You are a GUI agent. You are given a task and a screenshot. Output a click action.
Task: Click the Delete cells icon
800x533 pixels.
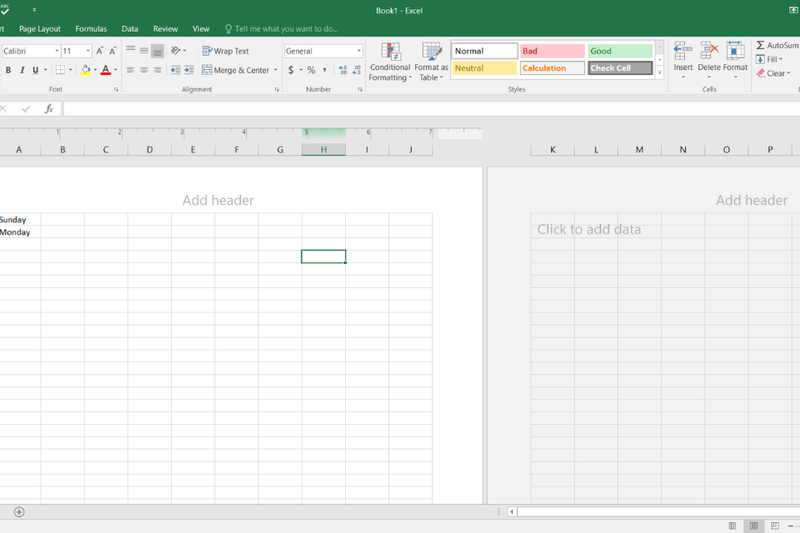[709, 51]
